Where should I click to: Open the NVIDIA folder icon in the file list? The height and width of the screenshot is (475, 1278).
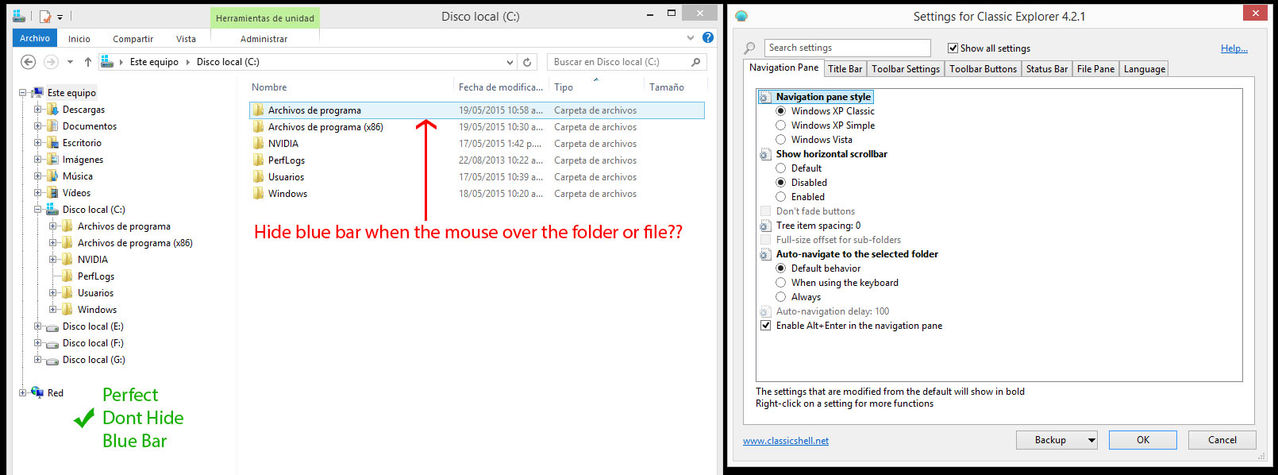coord(258,144)
